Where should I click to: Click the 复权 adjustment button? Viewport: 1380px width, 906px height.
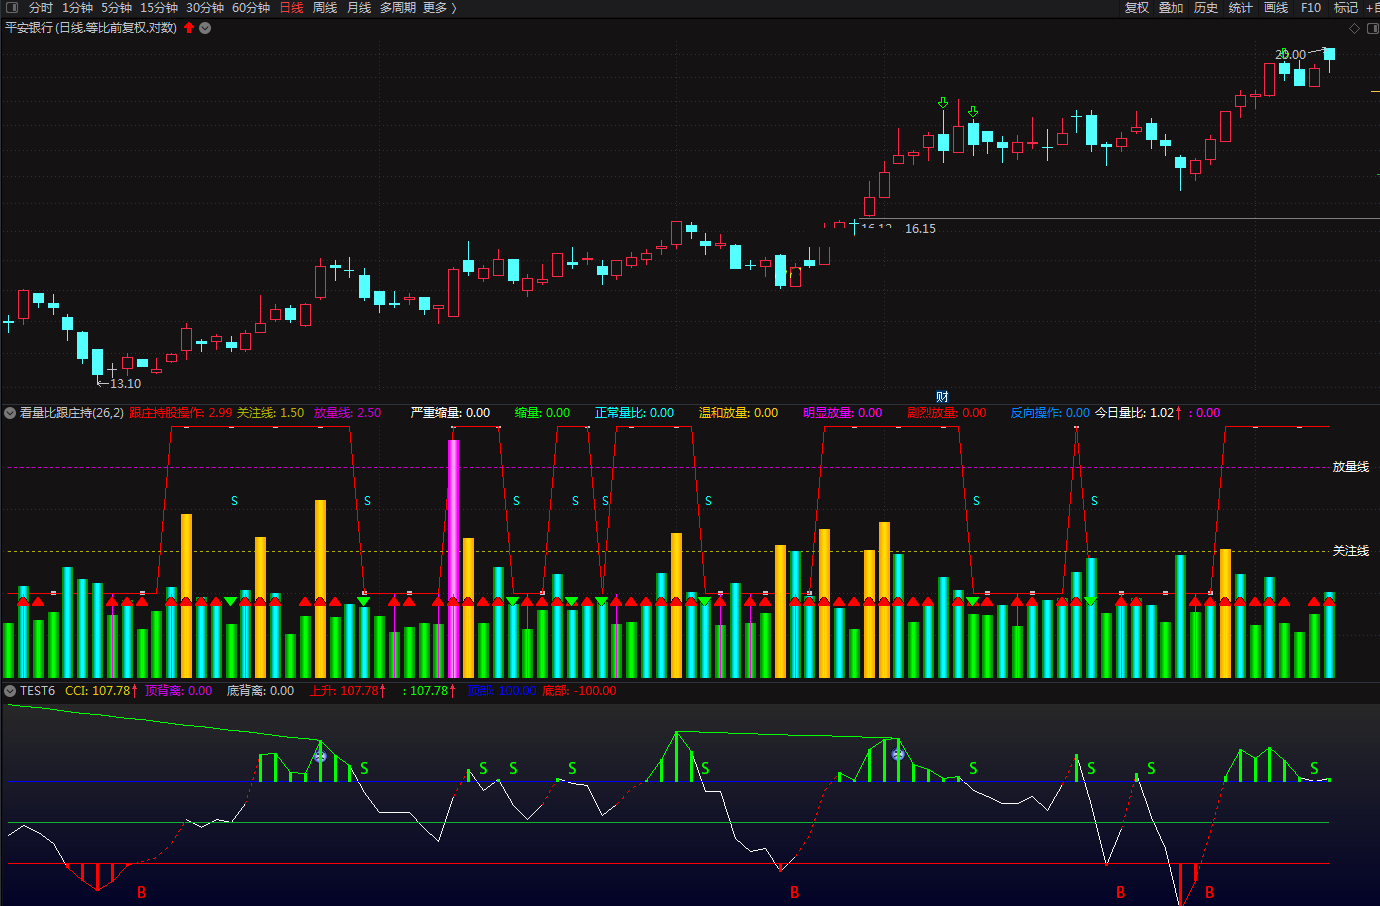(1137, 8)
